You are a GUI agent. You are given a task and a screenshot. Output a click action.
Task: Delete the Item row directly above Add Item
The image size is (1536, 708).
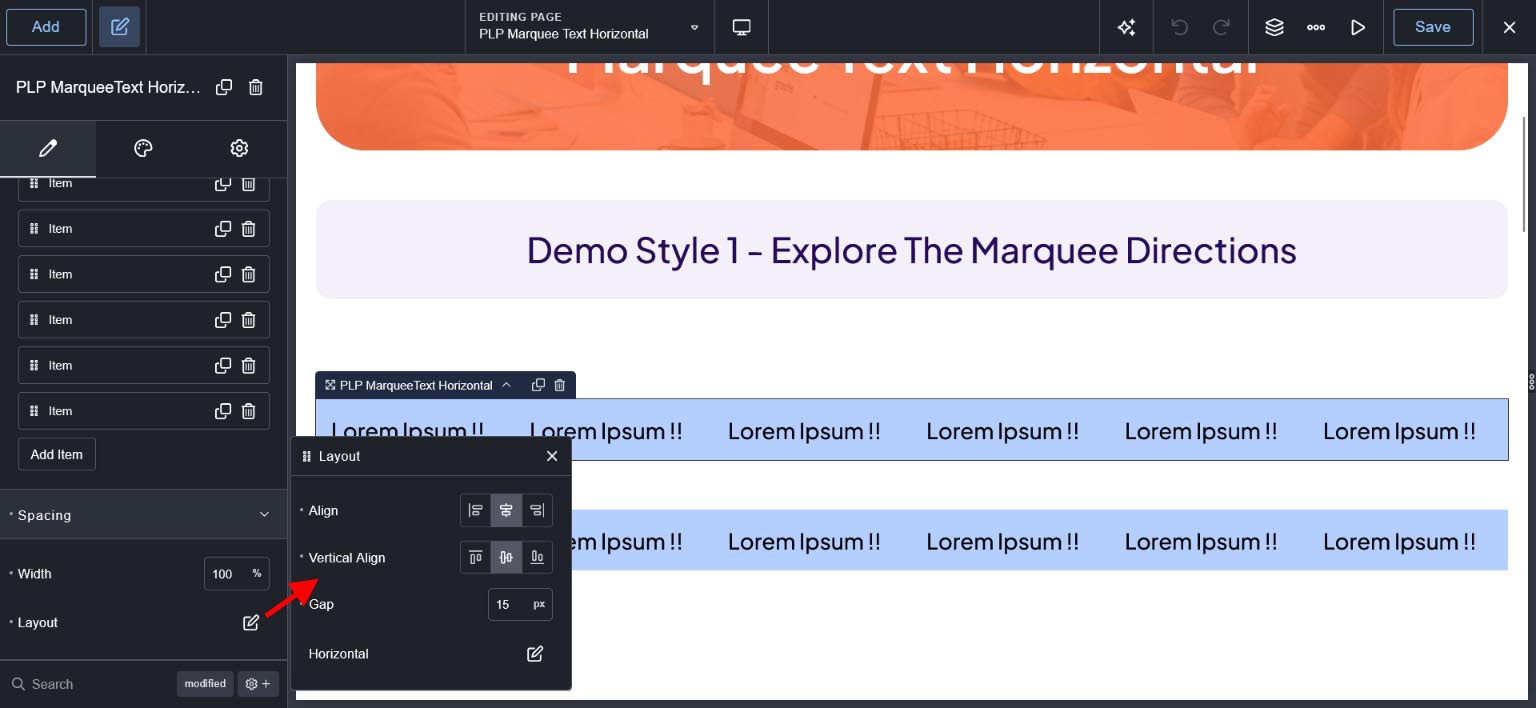[x=248, y=411]
